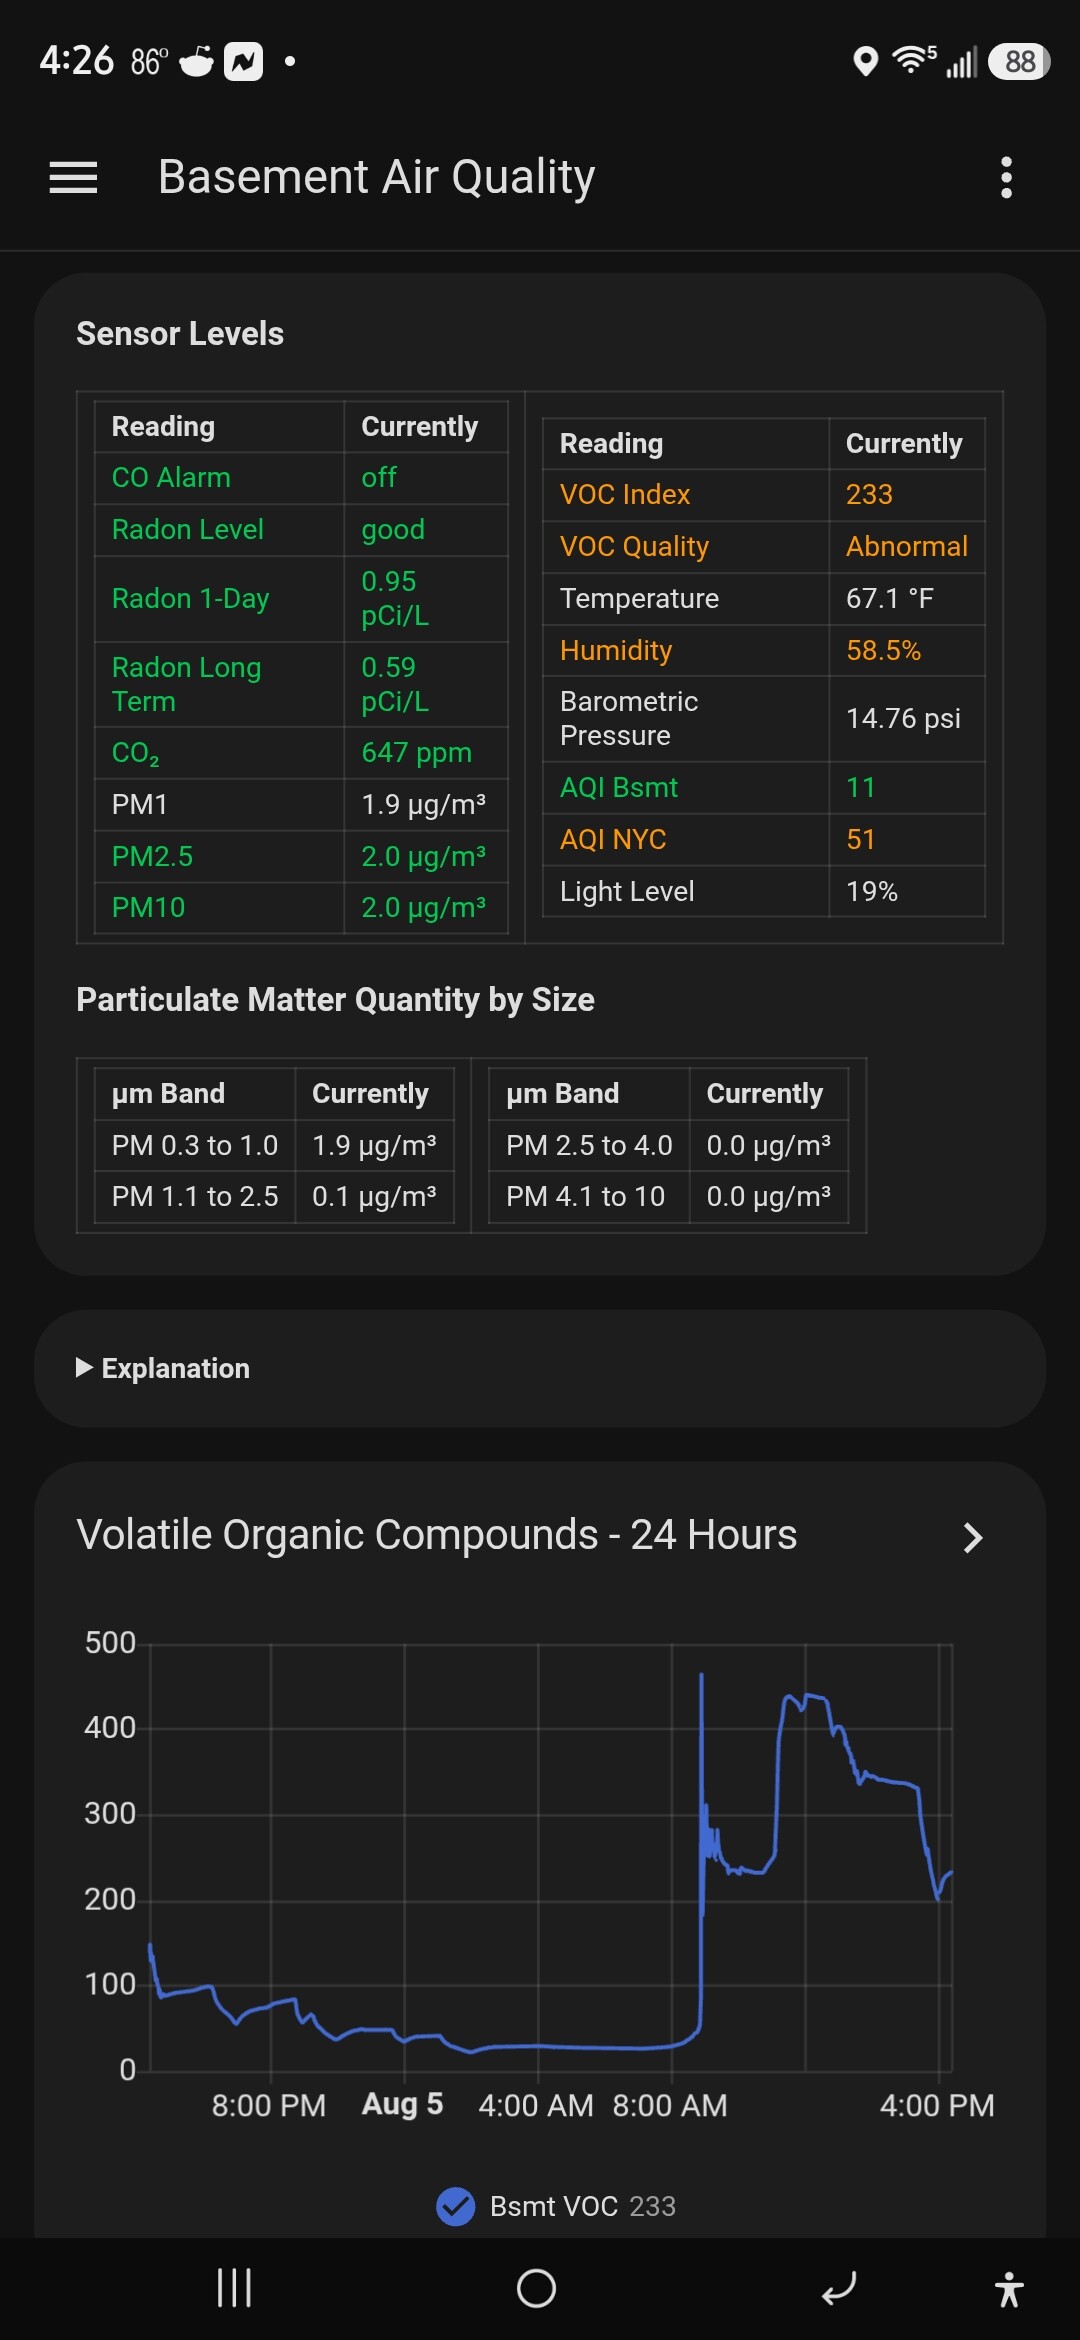Tap the chart app notification icon
Screen dimensions: 1080x2340
point(243,61)
